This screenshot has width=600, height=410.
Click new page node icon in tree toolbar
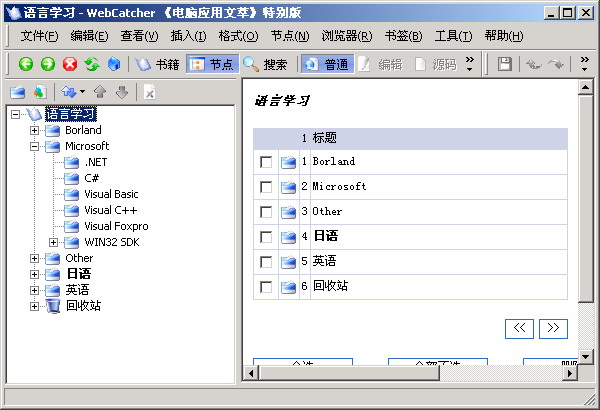(x=40, y=92)
